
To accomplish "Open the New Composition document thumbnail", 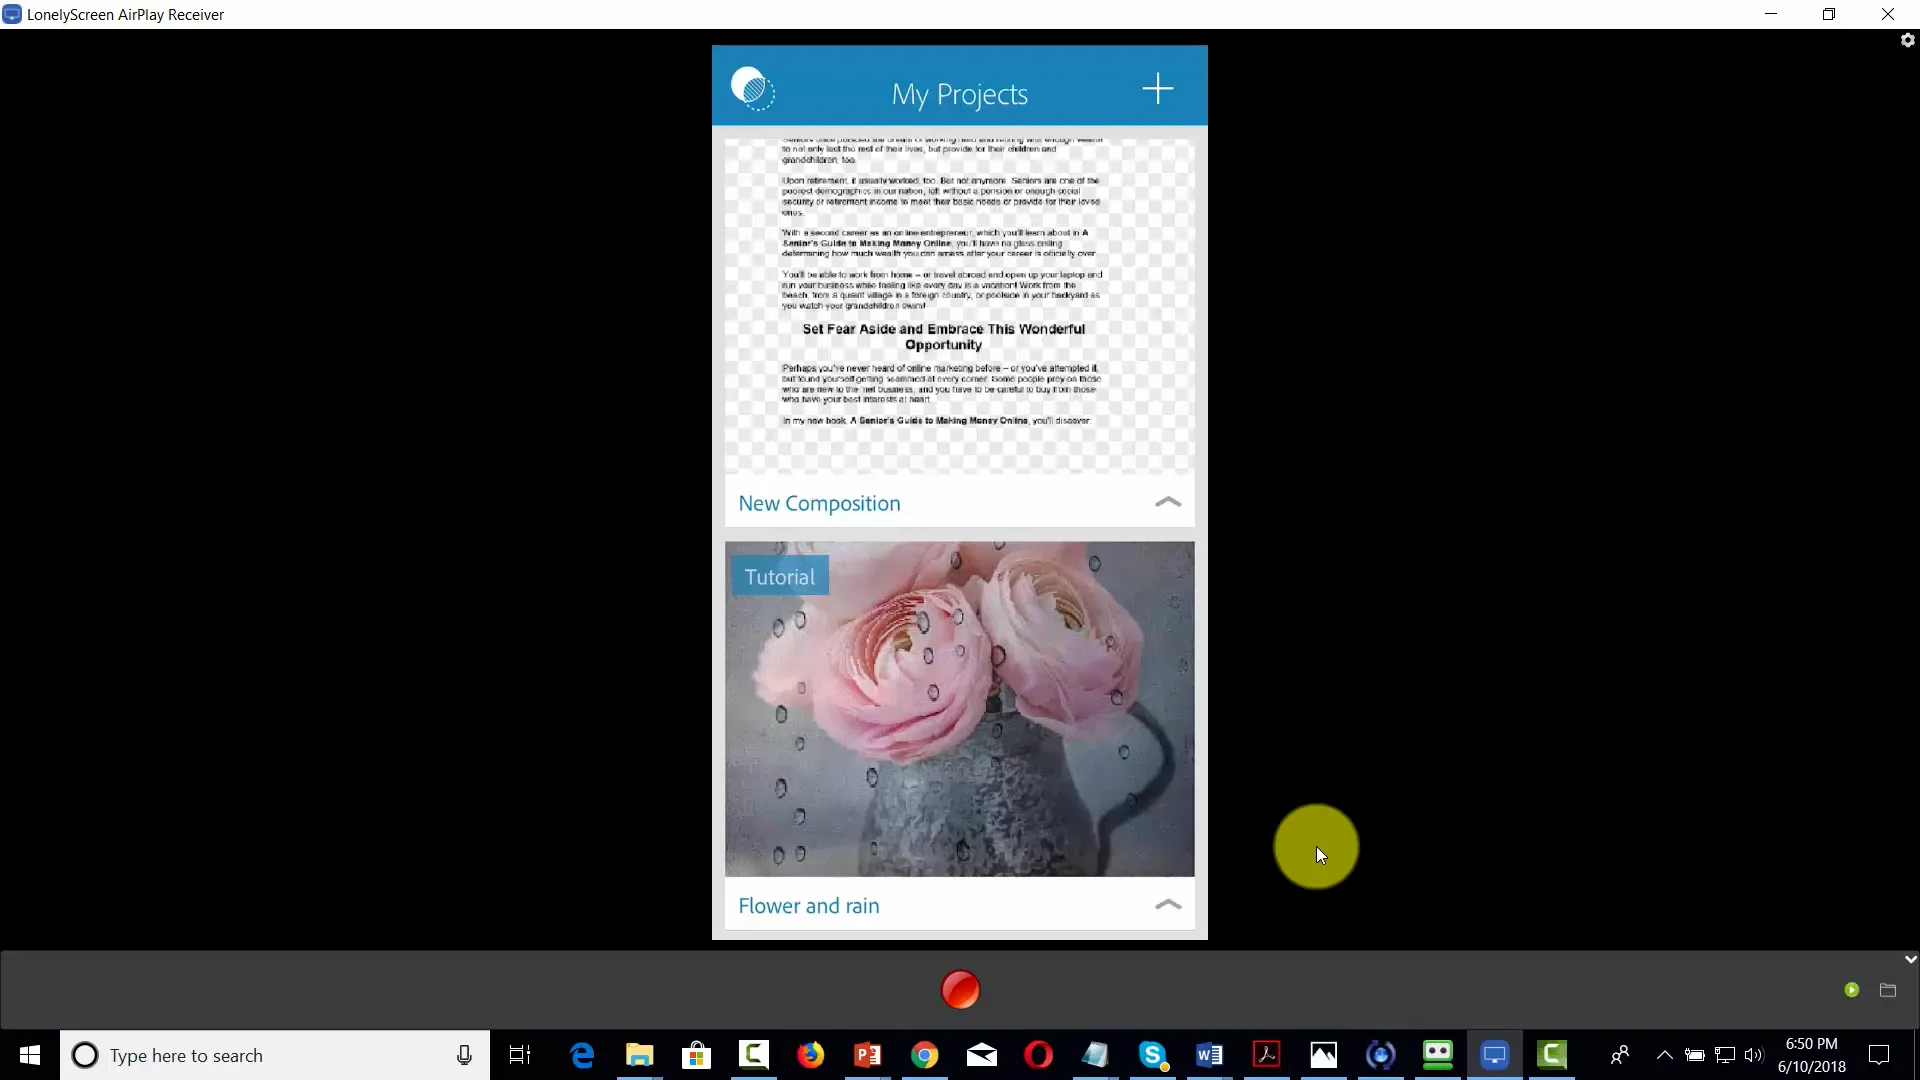I will [x=959, y=305].
